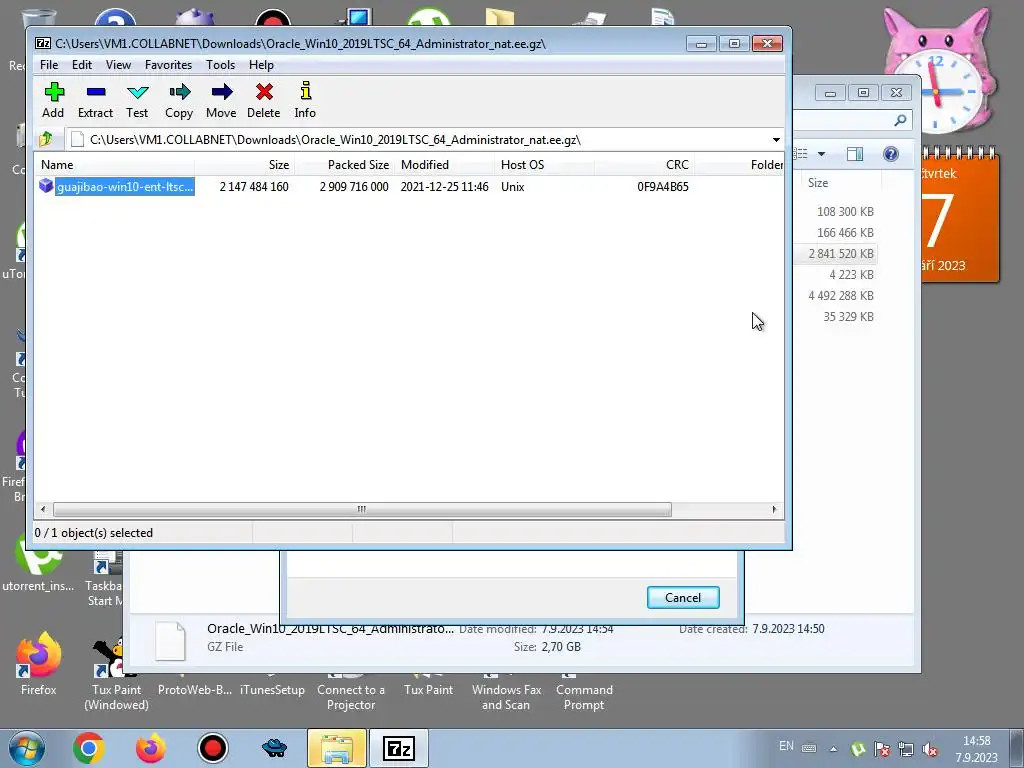Click the muted volume tray icon
1024x768 pixels.
pyautogui.click(x=929, y=749)
